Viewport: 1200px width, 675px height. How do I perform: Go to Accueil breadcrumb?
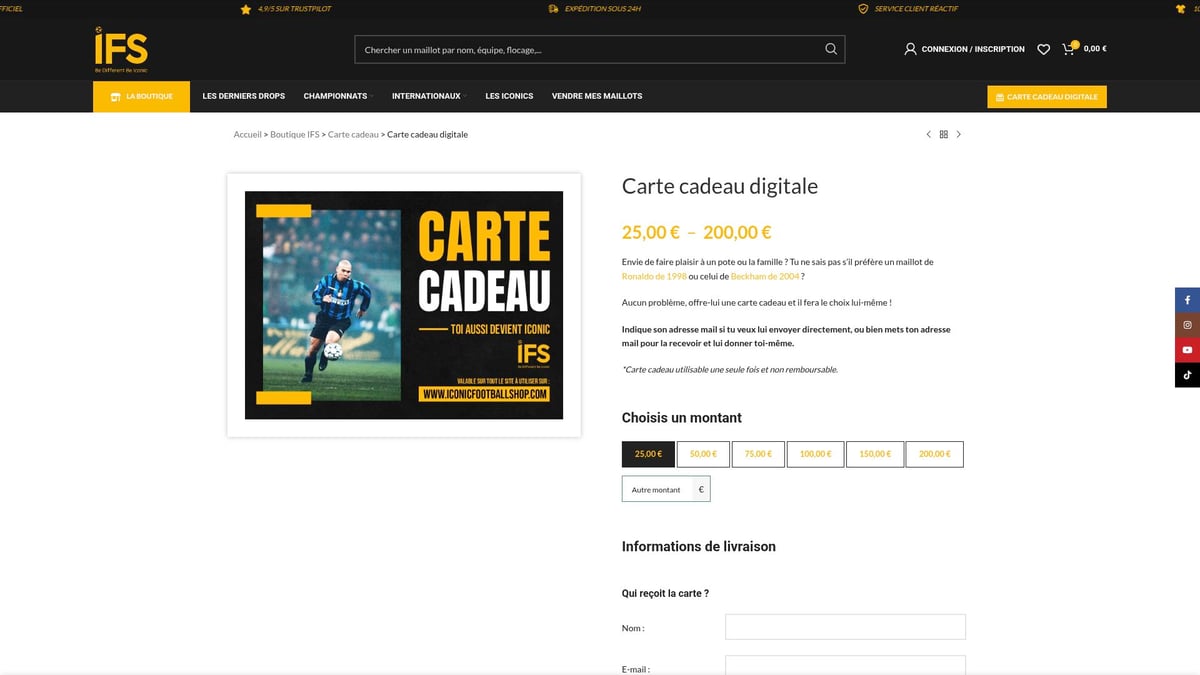(x=247, y=134)
